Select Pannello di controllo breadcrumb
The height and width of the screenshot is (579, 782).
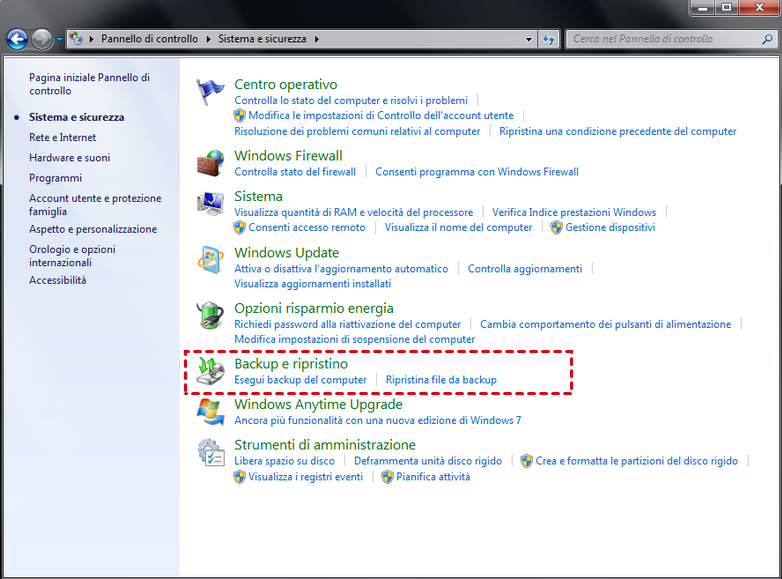tap(150, 39)
